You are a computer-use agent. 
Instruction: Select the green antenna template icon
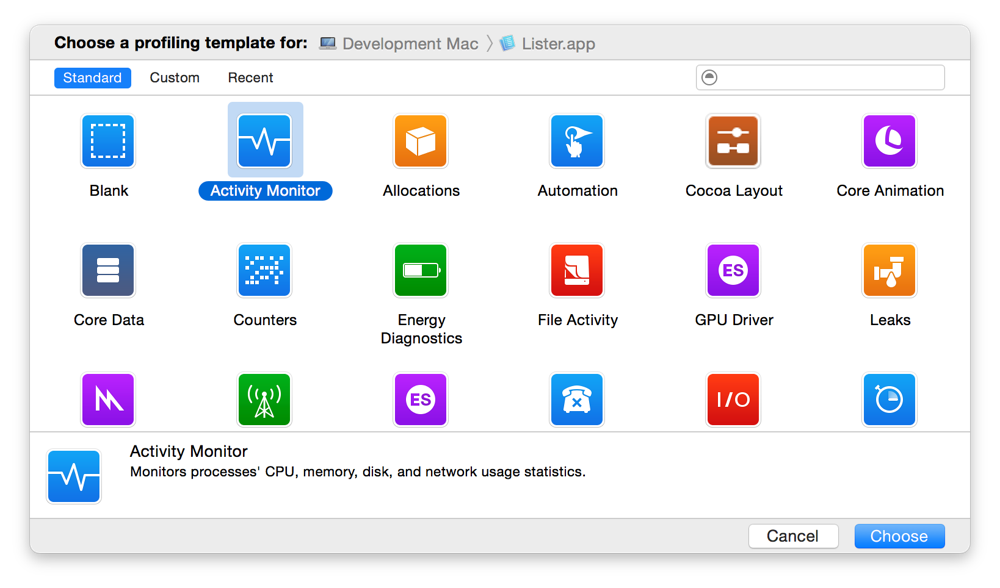tap(264, 400)
